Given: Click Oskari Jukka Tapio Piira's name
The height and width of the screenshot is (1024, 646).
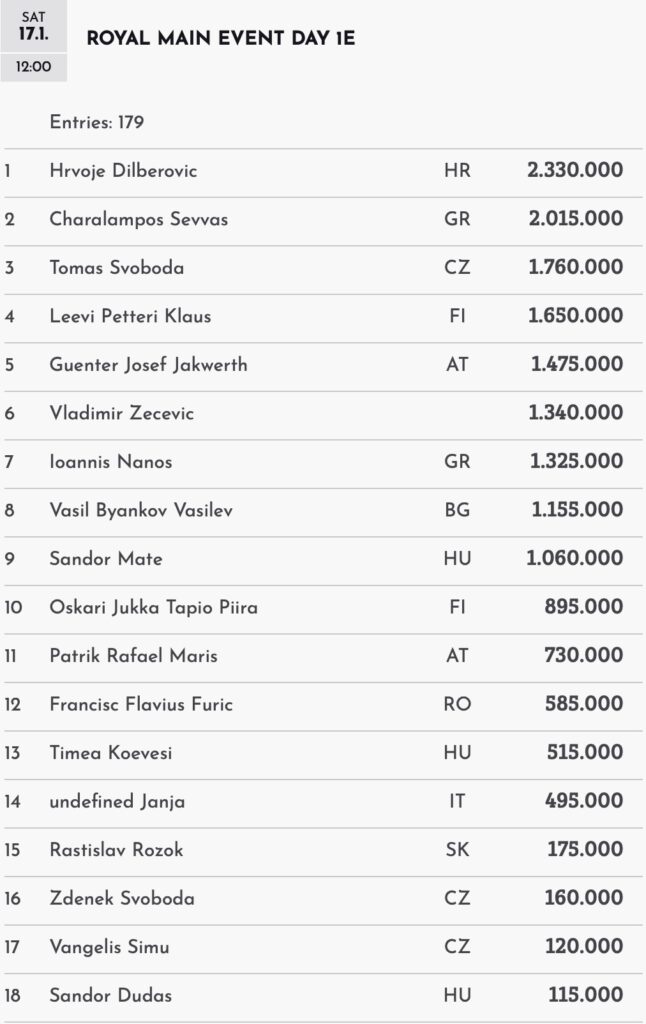Looking at the screenshot, I should tap(153, 607).
